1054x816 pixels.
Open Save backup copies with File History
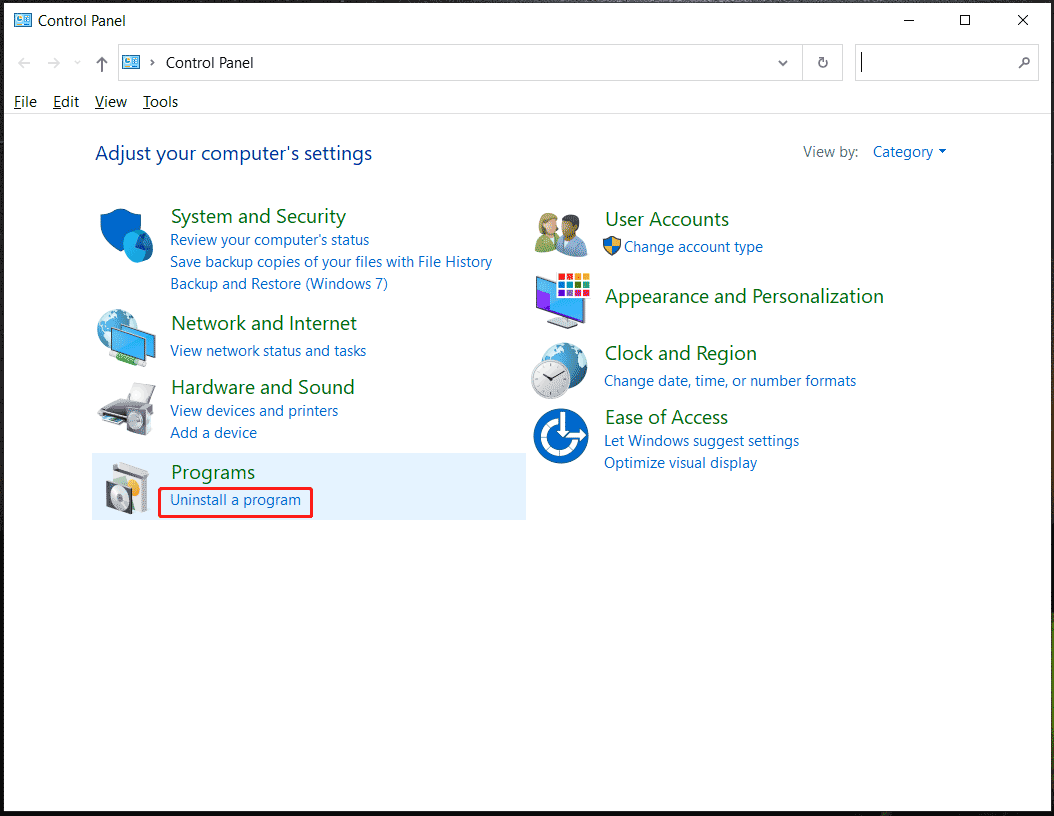[331, 262]
